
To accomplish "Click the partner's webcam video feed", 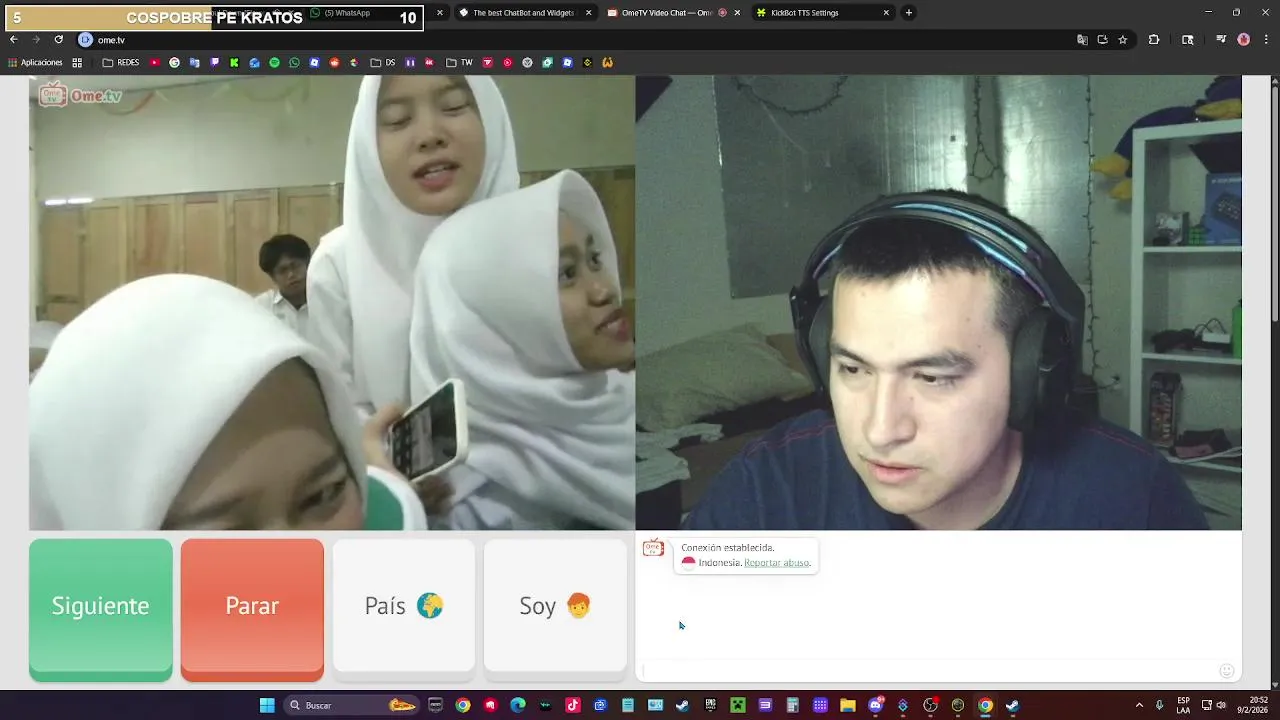I will click(x=332, y=302).
